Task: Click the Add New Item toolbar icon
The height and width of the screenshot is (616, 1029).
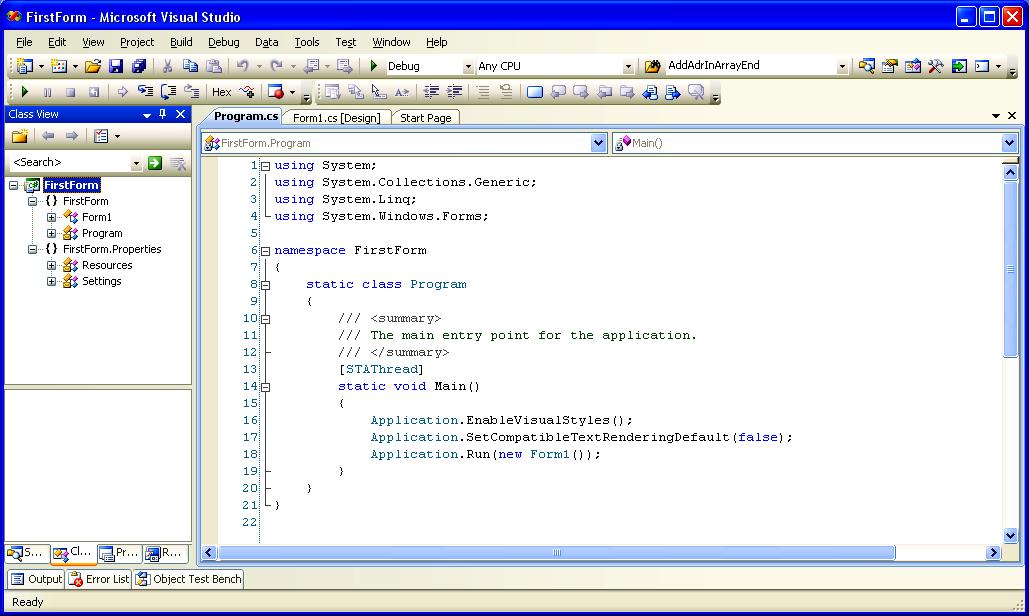Action: click(59, 66)
